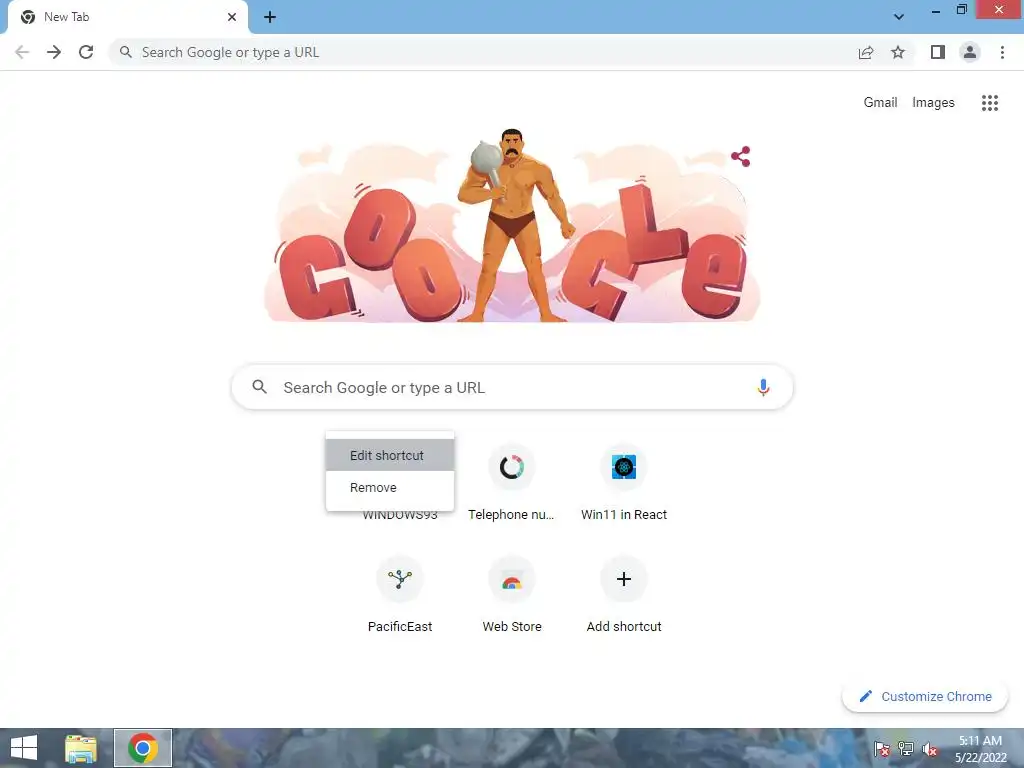Open the PacificEast shortcut
Image resolution: width=1024 pixels, height=768 pixels.
pyautogui.click(x=400, y=594)
